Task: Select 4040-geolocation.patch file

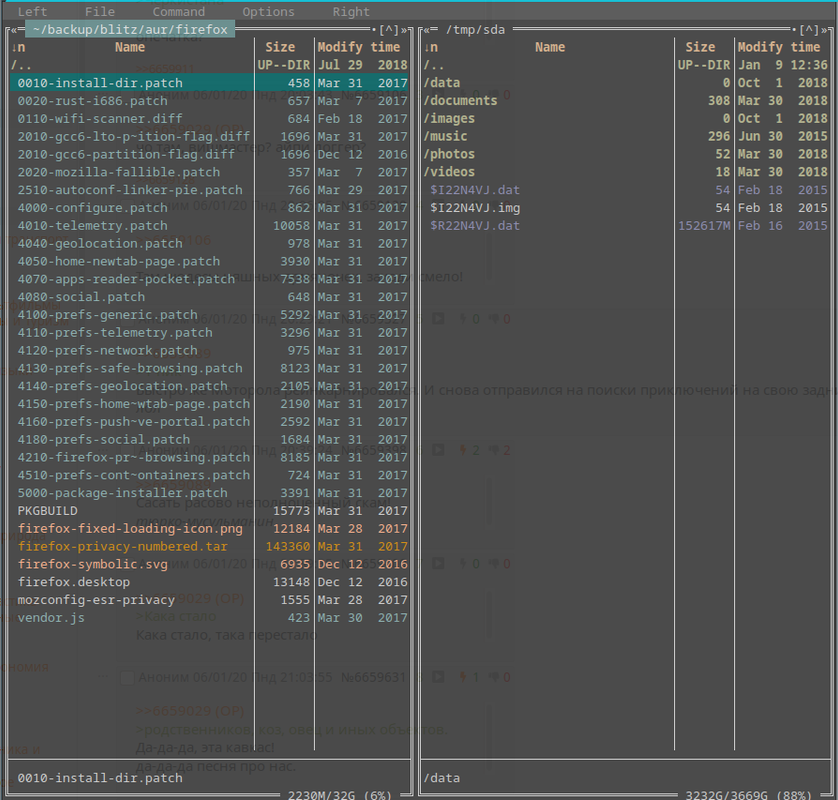Action: point(209,243)
